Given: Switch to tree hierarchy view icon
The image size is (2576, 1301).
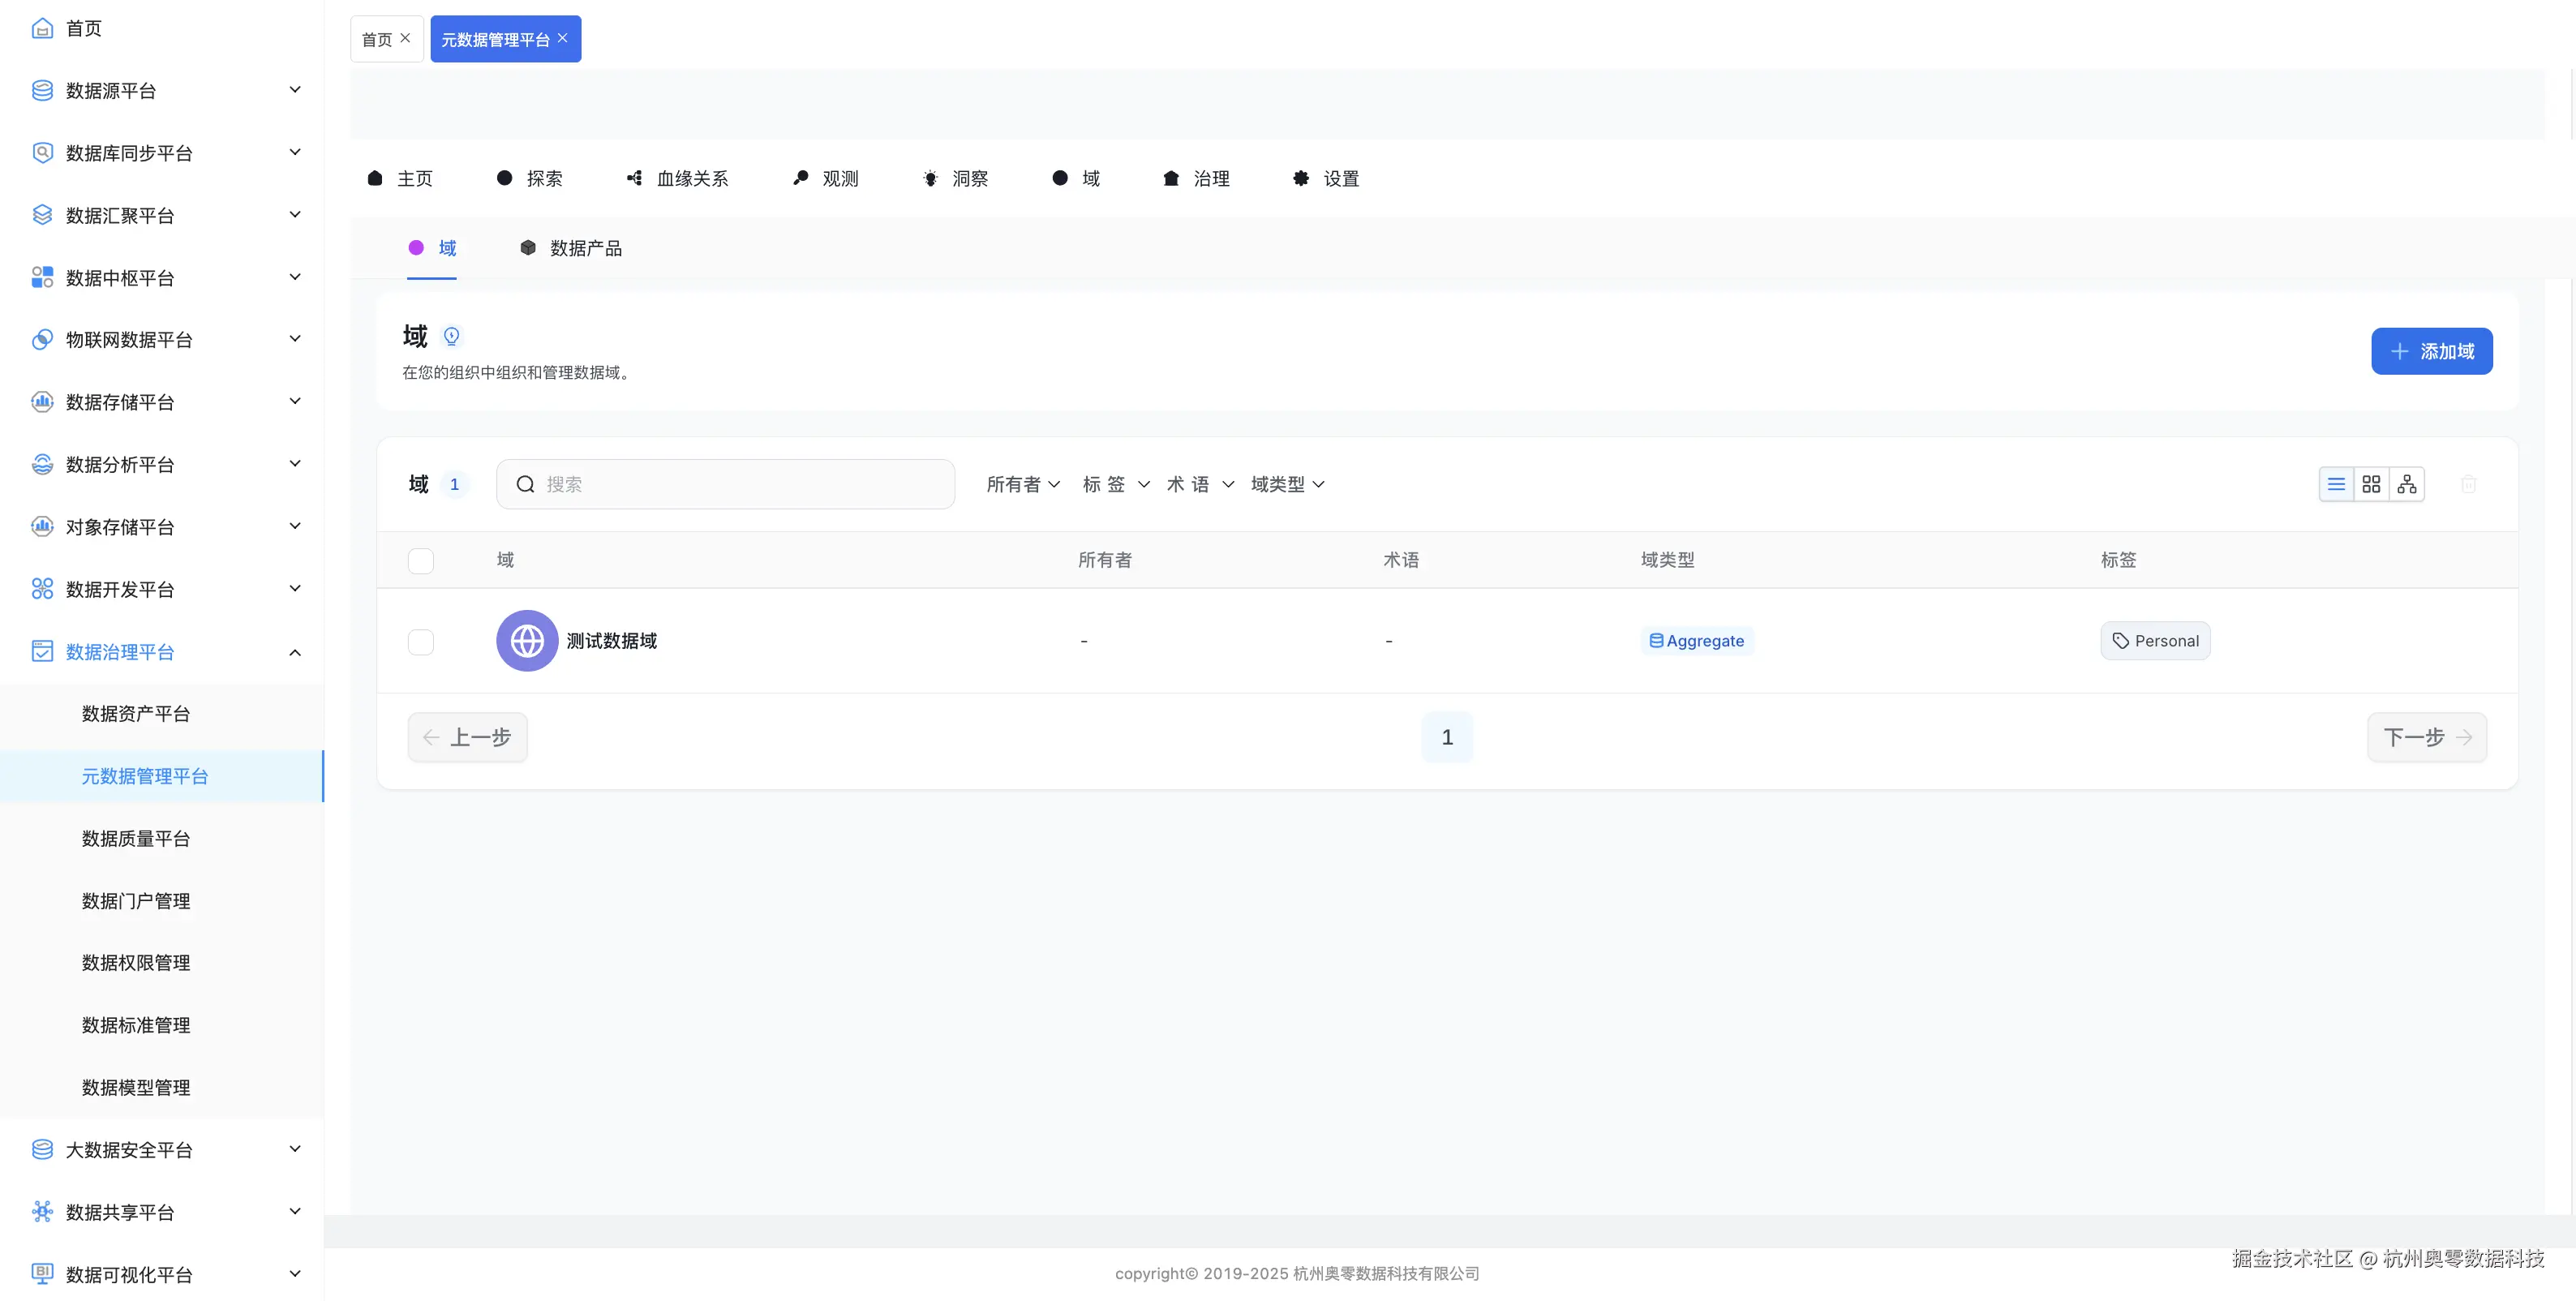Looking at the screenshot, I should click(x=2407, y=485).
